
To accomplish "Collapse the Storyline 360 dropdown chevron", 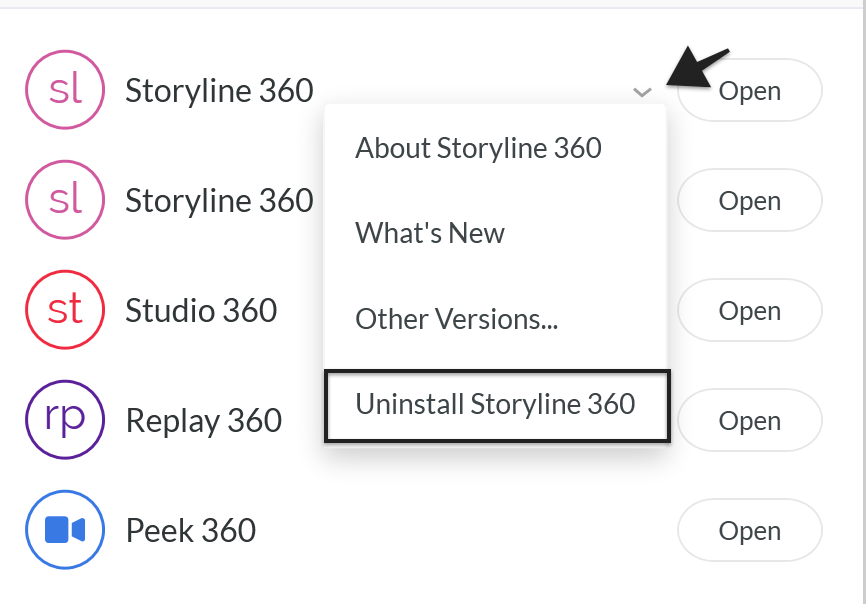I will tap(642, 92).
